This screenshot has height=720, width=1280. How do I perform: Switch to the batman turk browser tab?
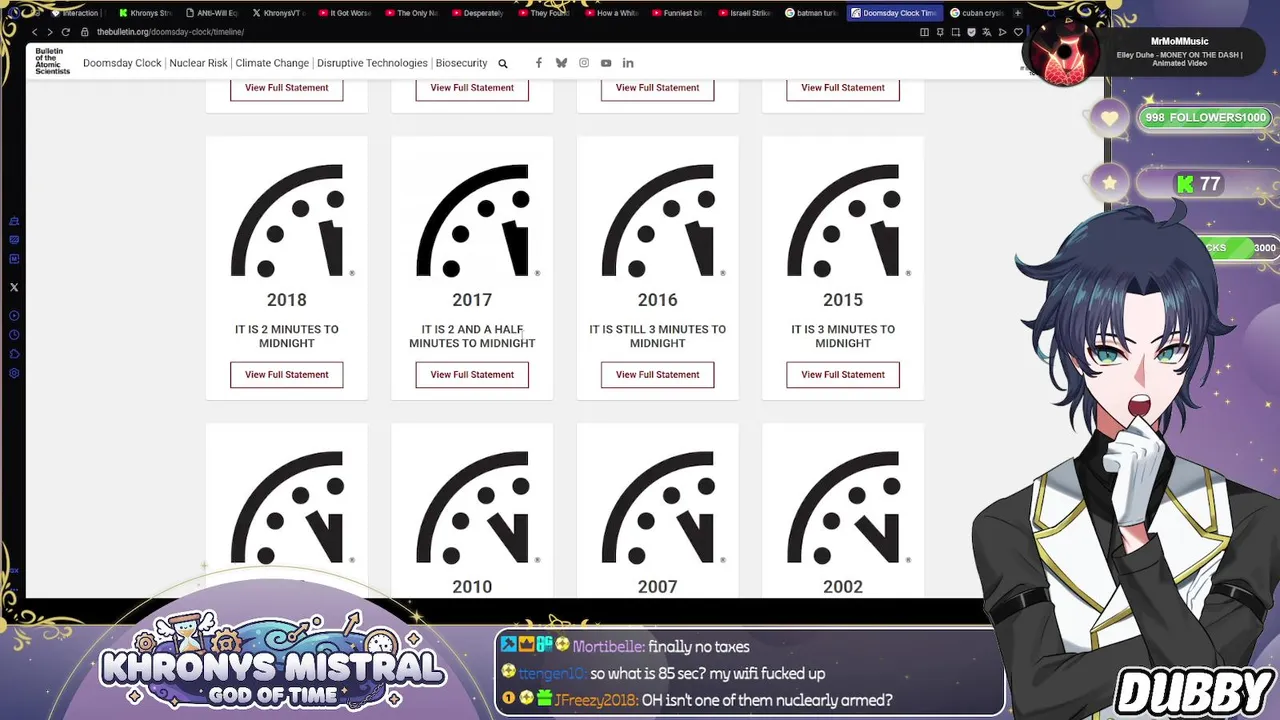point(810,13)
